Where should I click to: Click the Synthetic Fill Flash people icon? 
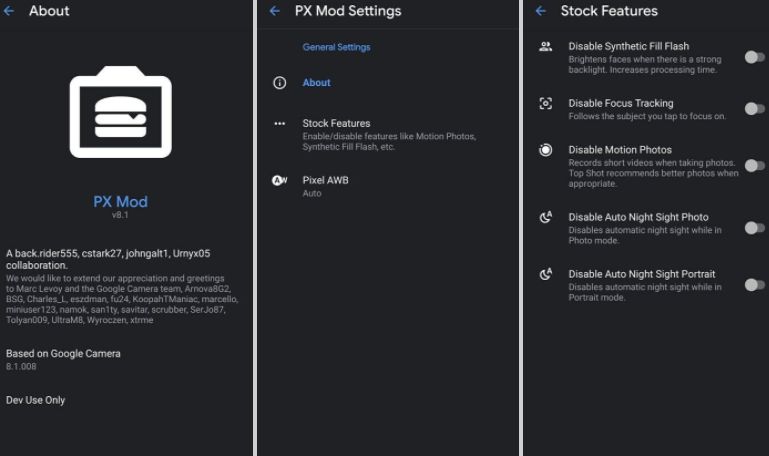545,46
